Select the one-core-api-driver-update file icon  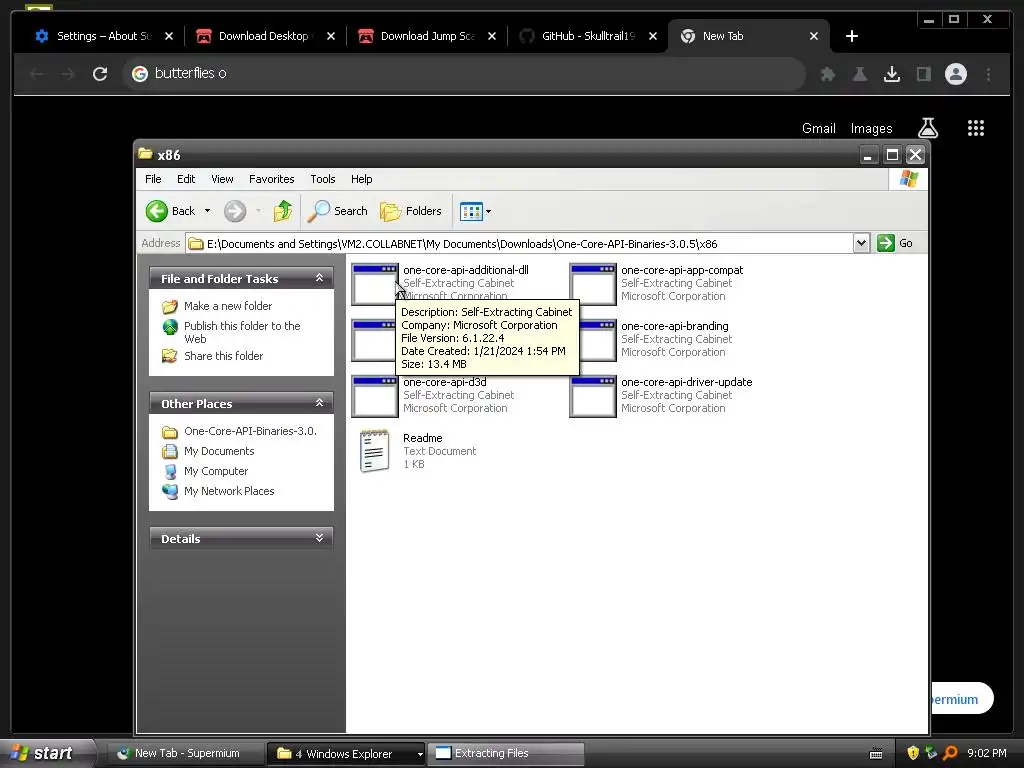[x=593, y=396]
